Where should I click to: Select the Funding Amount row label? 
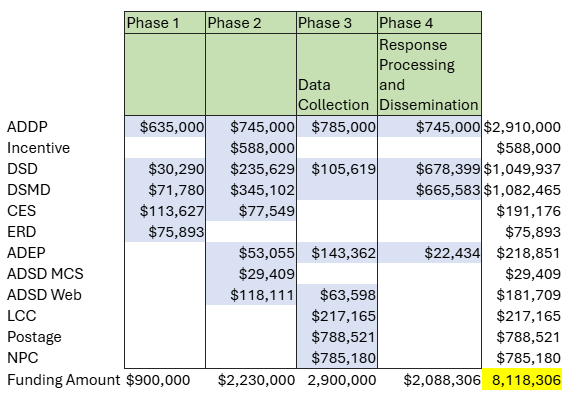(63, 380)
